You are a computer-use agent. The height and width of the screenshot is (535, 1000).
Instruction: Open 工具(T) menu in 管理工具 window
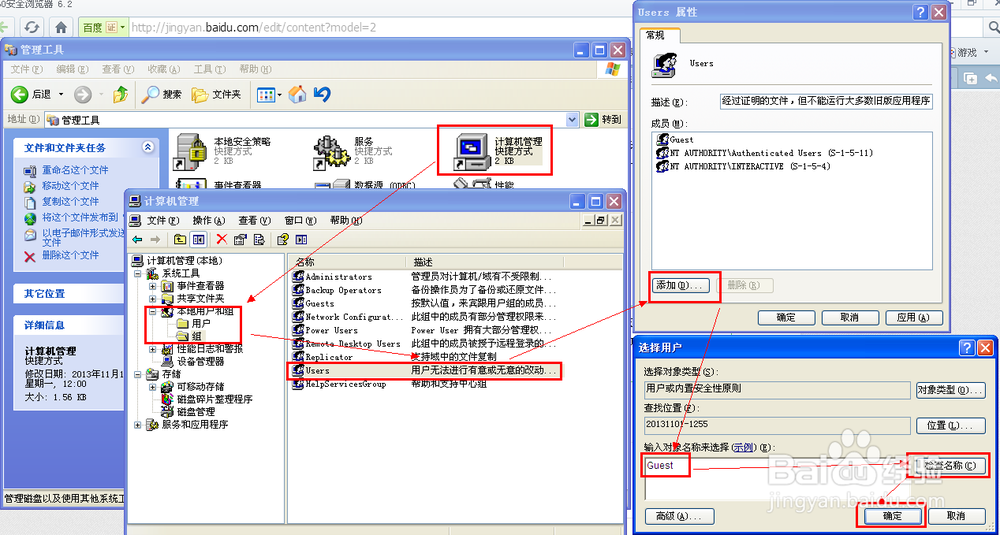click(210, 69)
